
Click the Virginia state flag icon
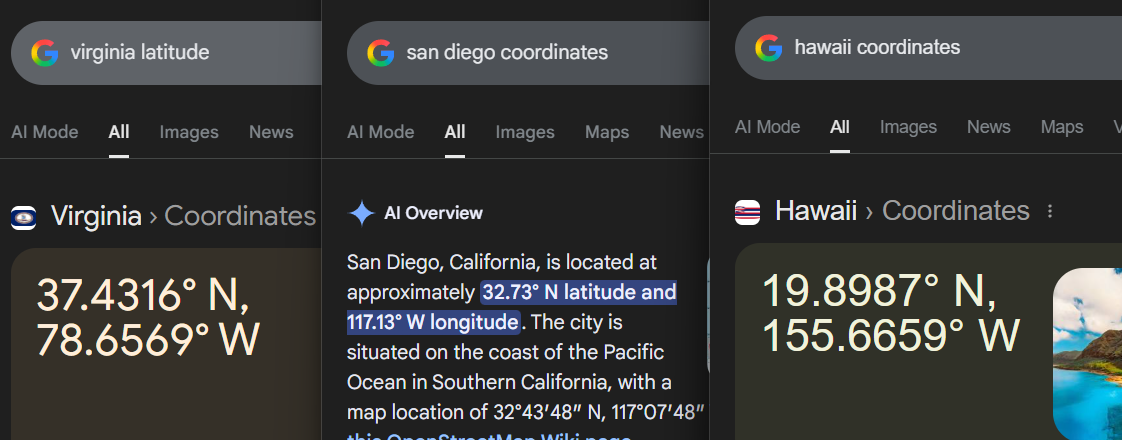coord(24,217)
